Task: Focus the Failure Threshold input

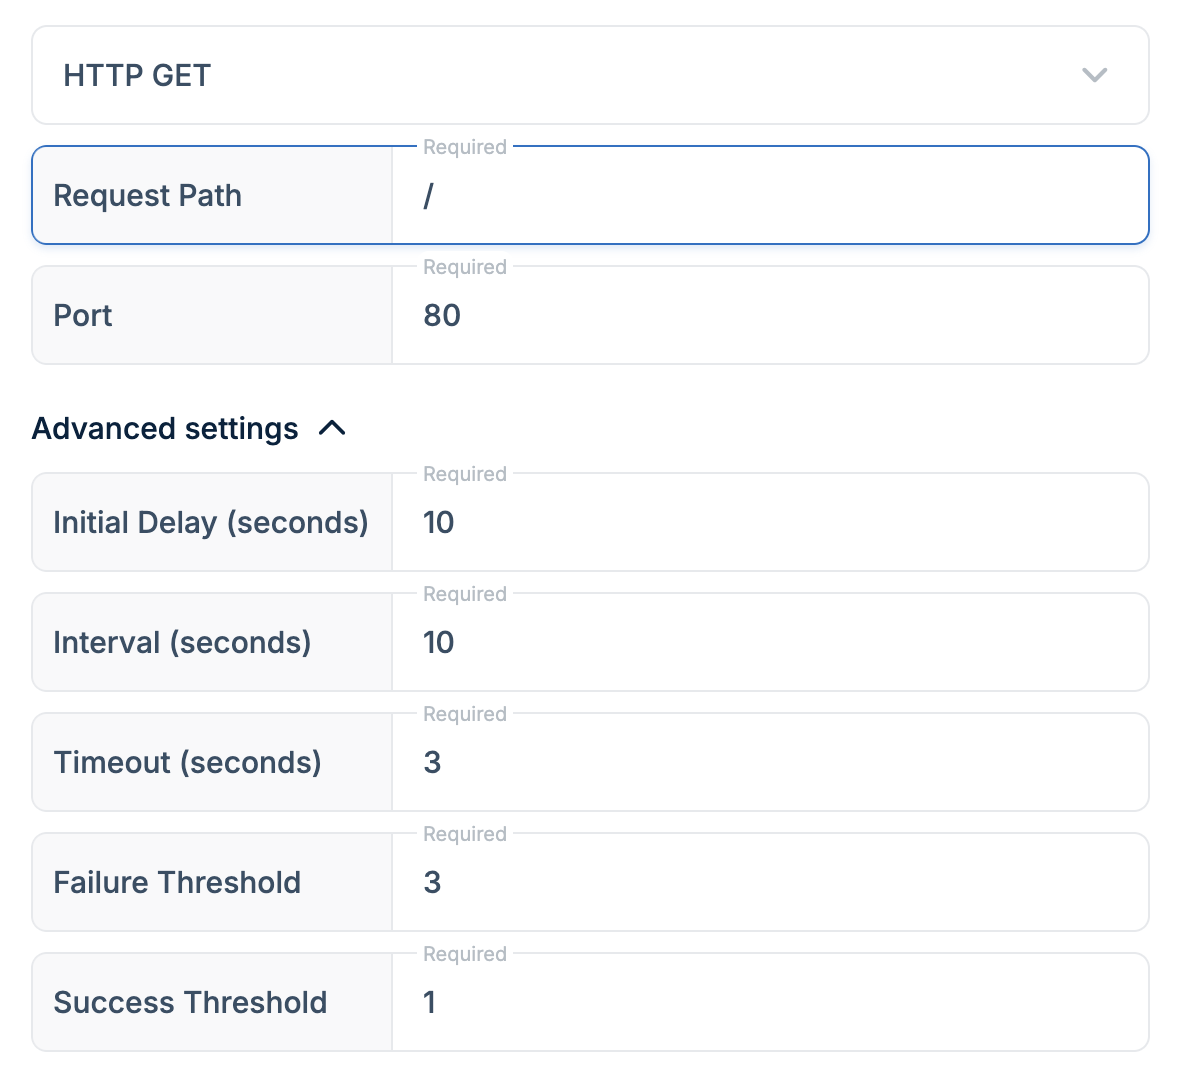Action: (770, 883)
